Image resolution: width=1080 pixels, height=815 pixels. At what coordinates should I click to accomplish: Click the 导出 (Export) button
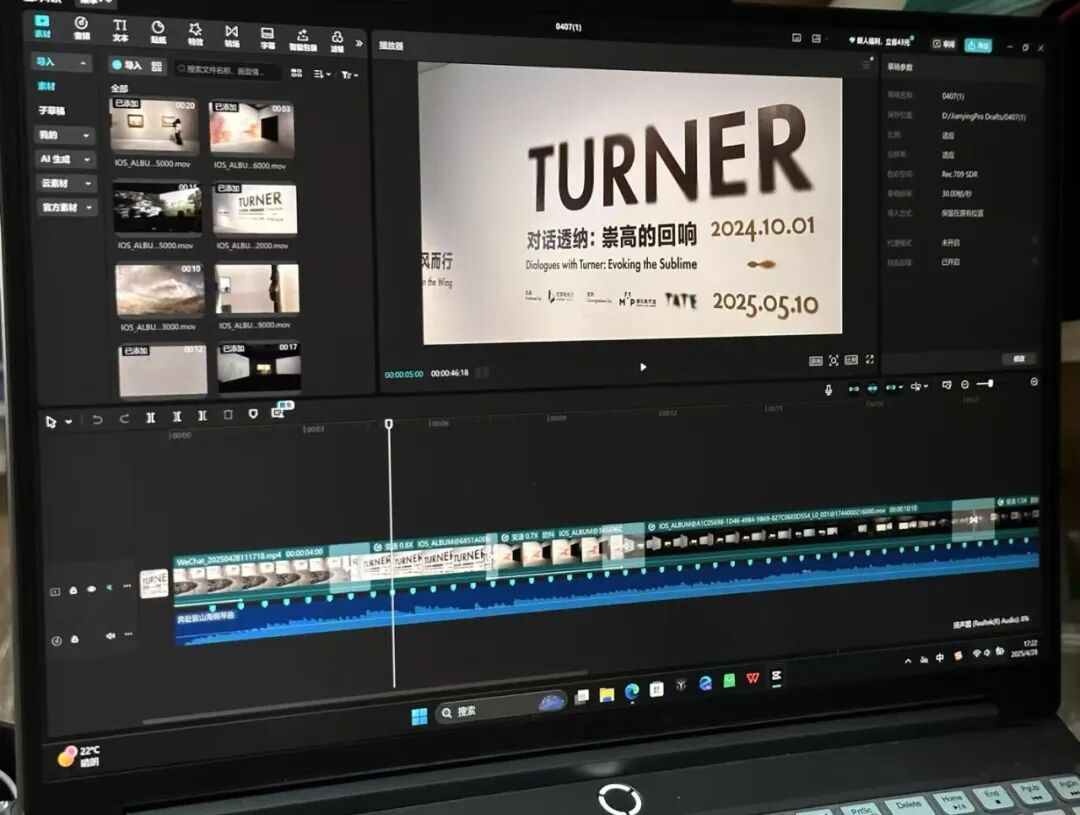point(977,45)
